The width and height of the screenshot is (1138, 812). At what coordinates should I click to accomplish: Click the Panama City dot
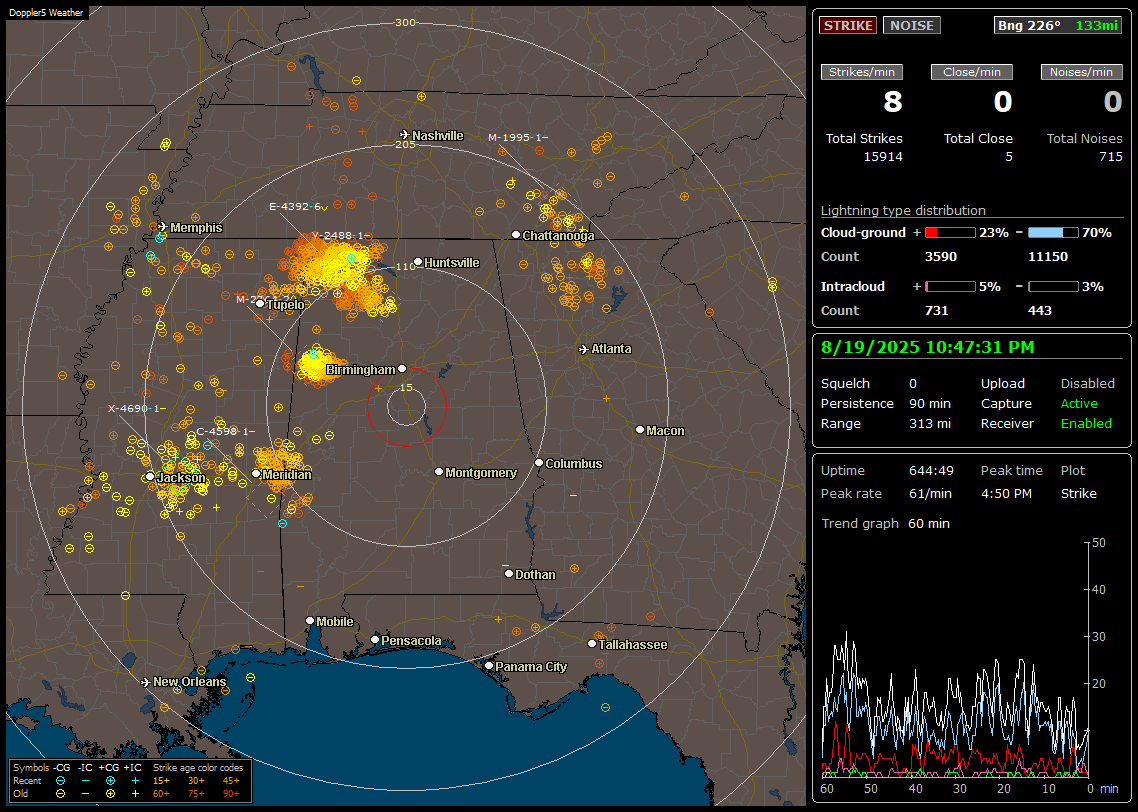489,665
